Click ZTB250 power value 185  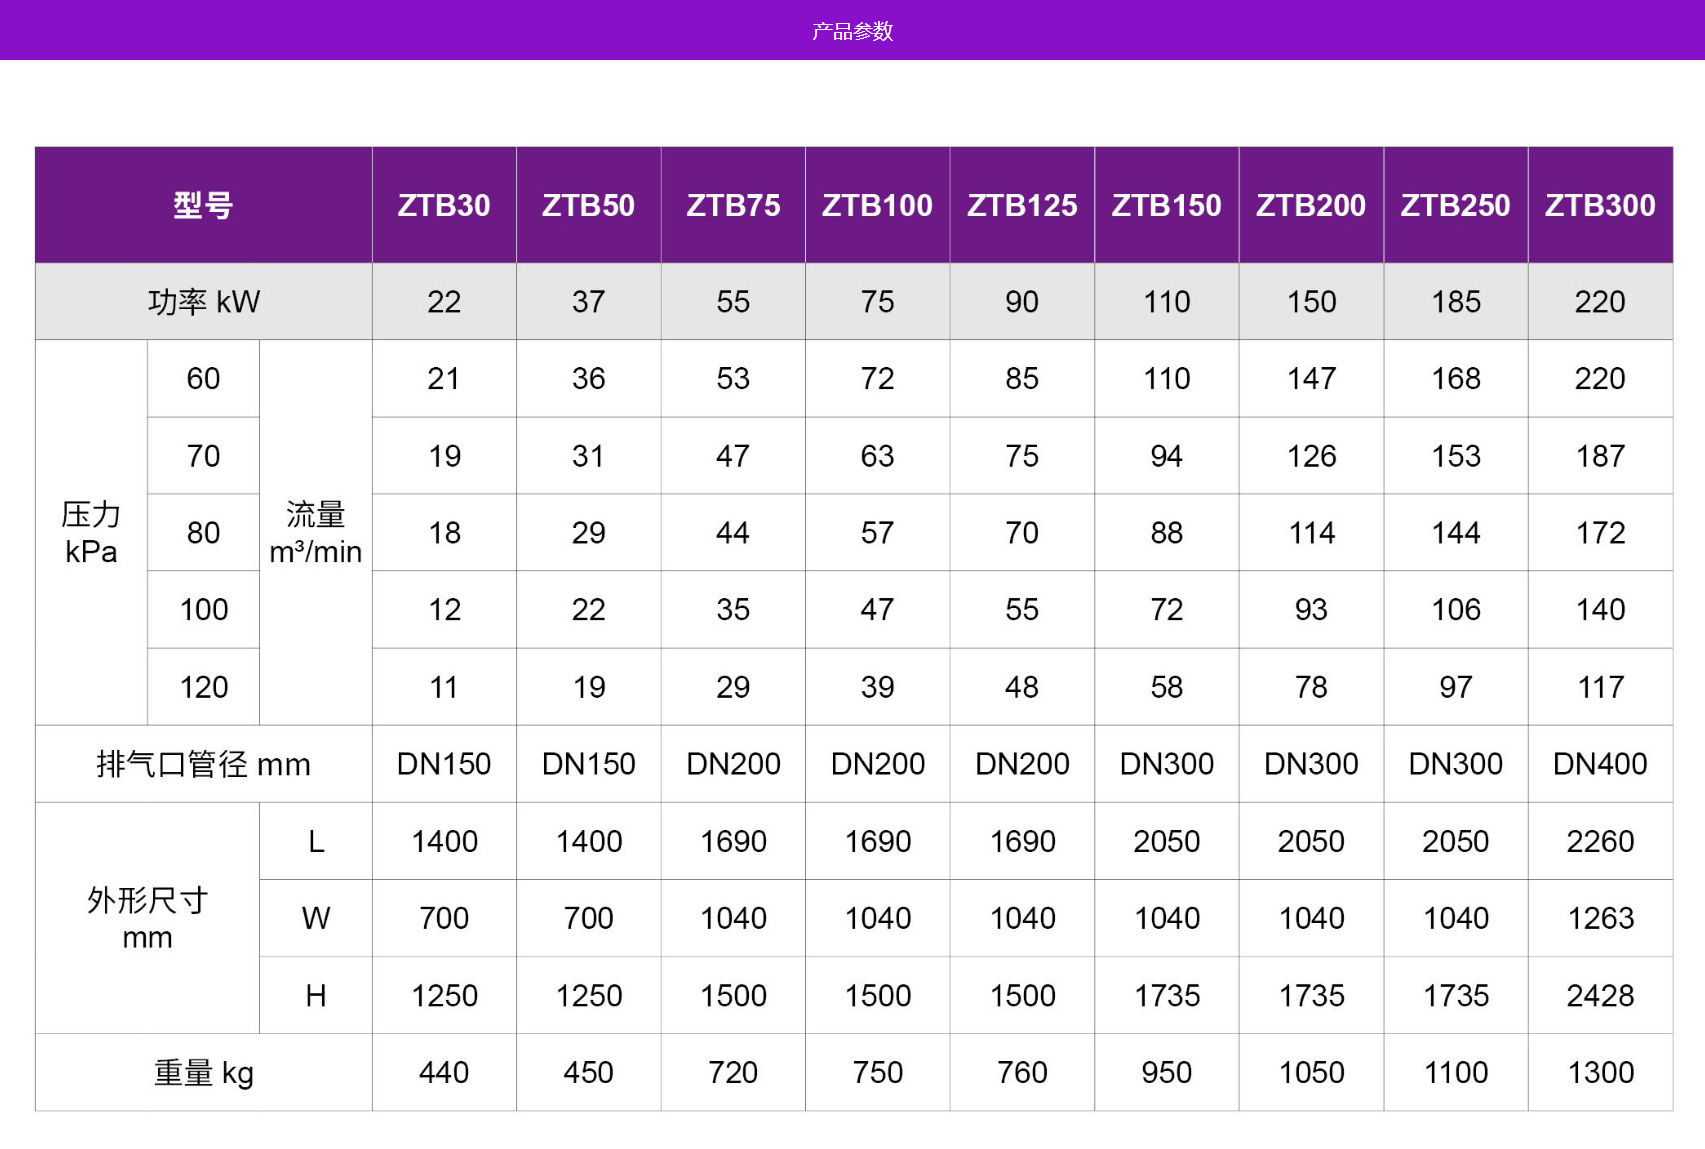1455,301
